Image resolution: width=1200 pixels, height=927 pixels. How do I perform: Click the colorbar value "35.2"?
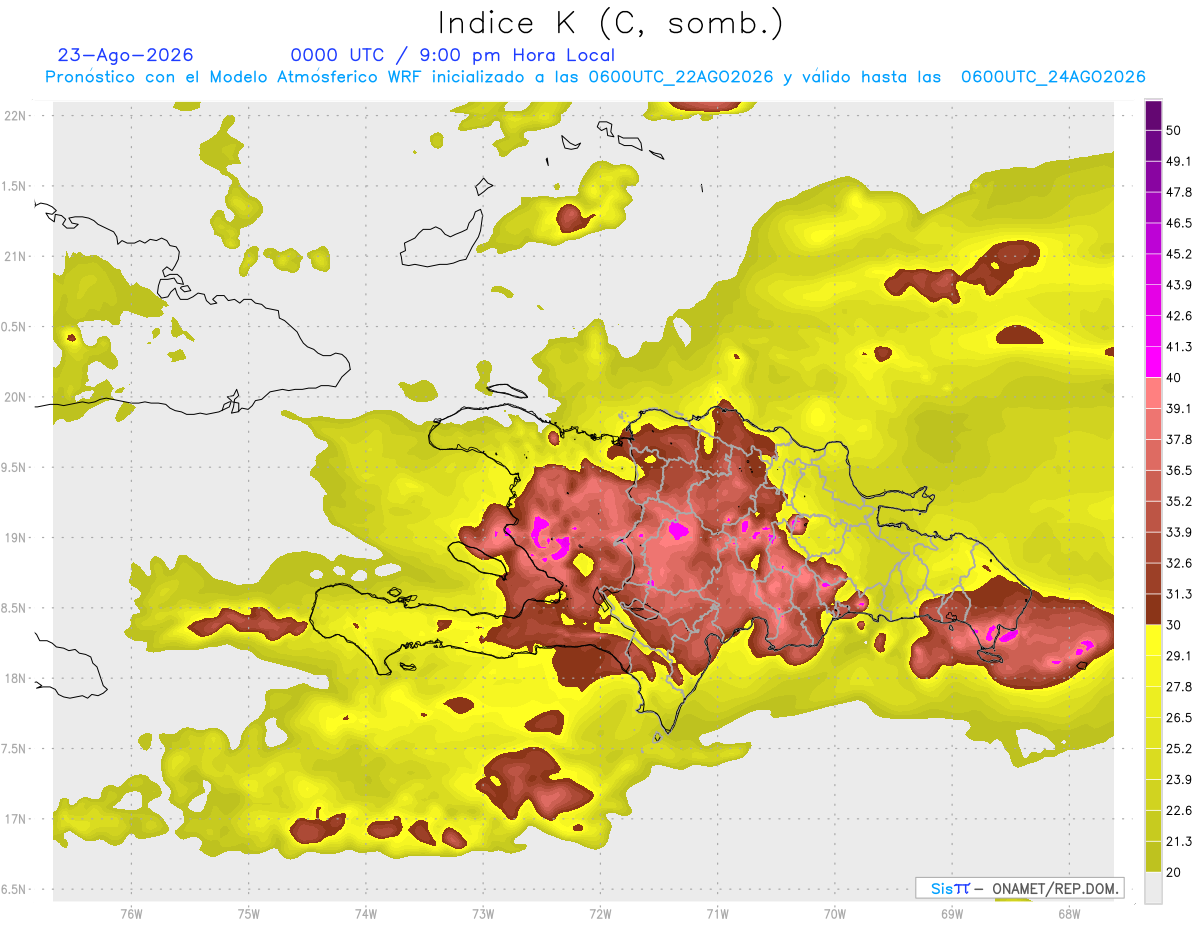(x=1180, y=501)
